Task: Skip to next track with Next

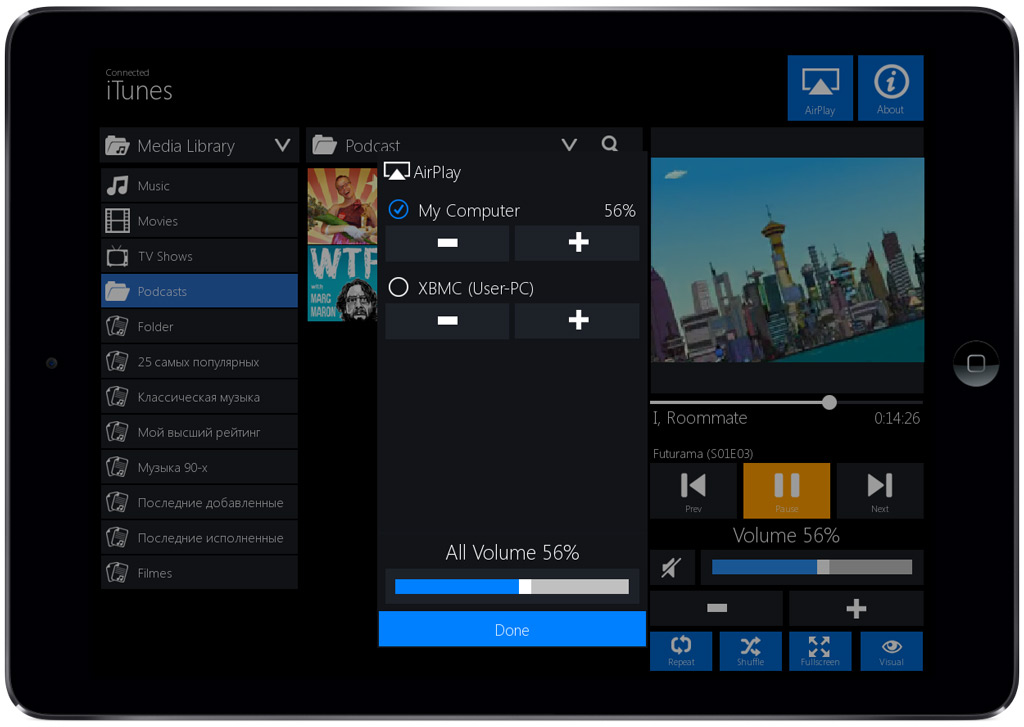Action: (879, 490)
